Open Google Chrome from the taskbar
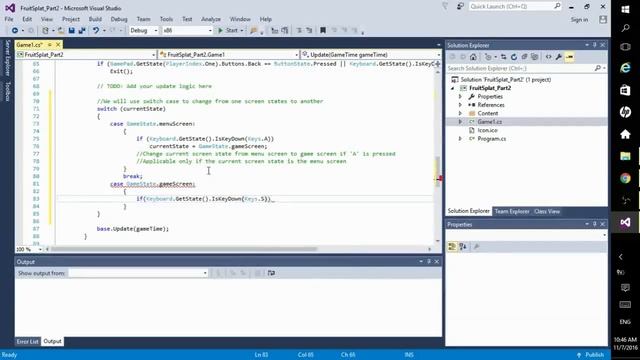 click(625, 178)
